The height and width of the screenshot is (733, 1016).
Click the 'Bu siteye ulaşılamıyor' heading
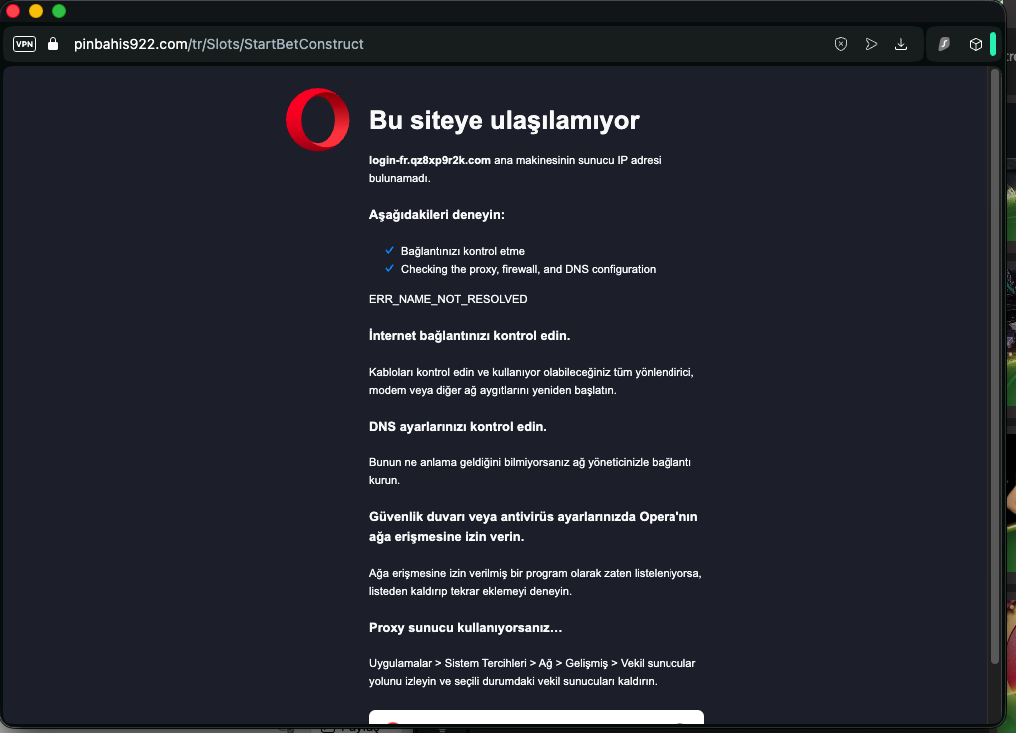[x=504, y=120]
